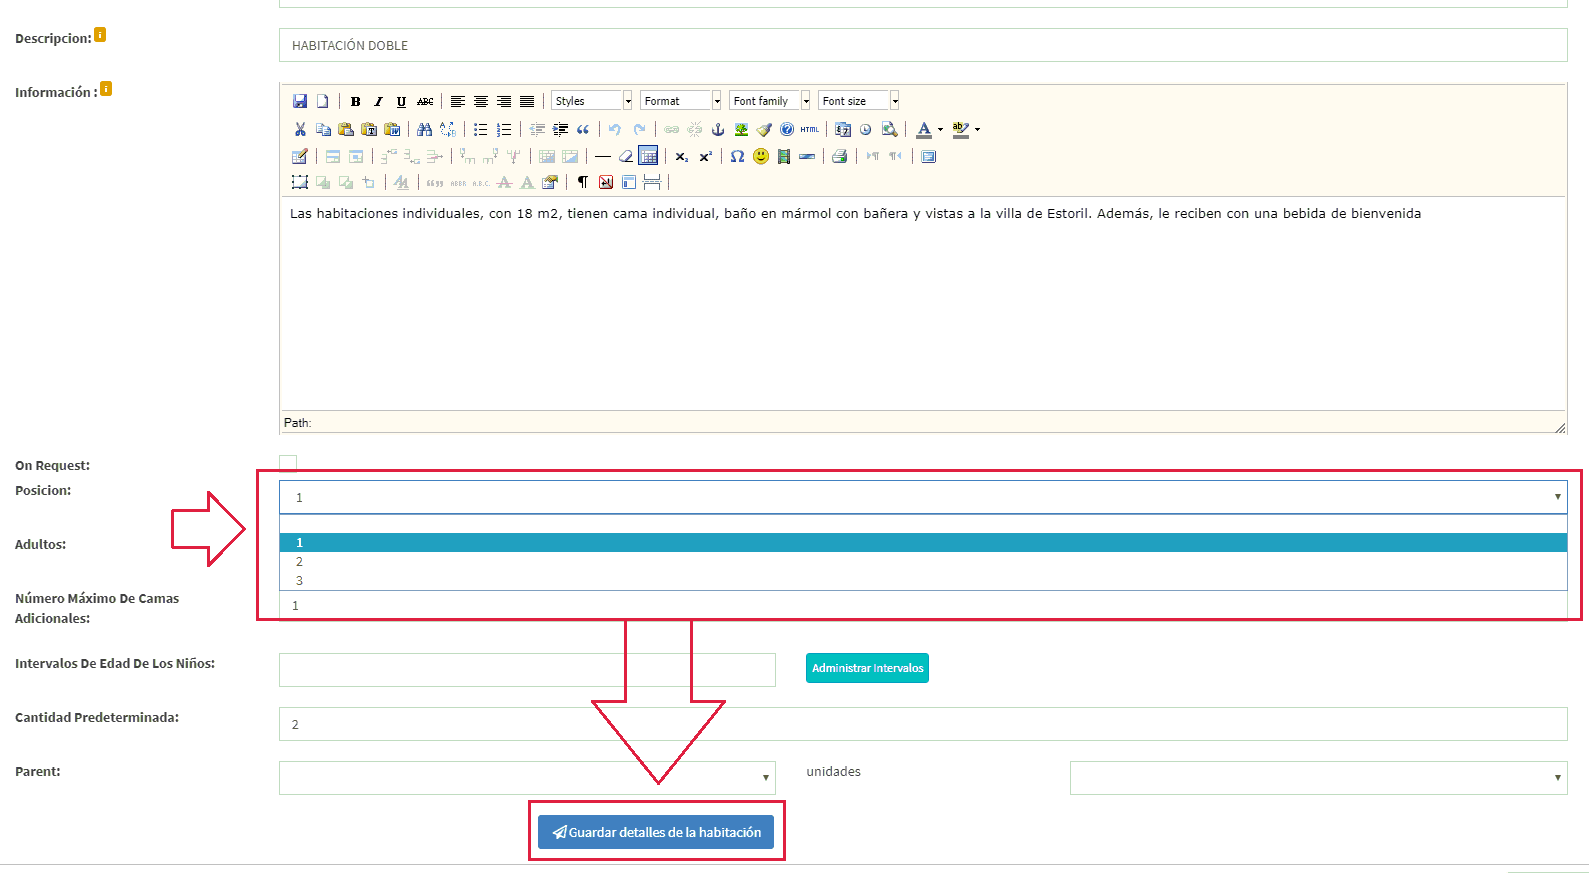Viewport: 1589px width, 873px height.
Task: Click the Cut scissors icon
Action: [299, 129]
